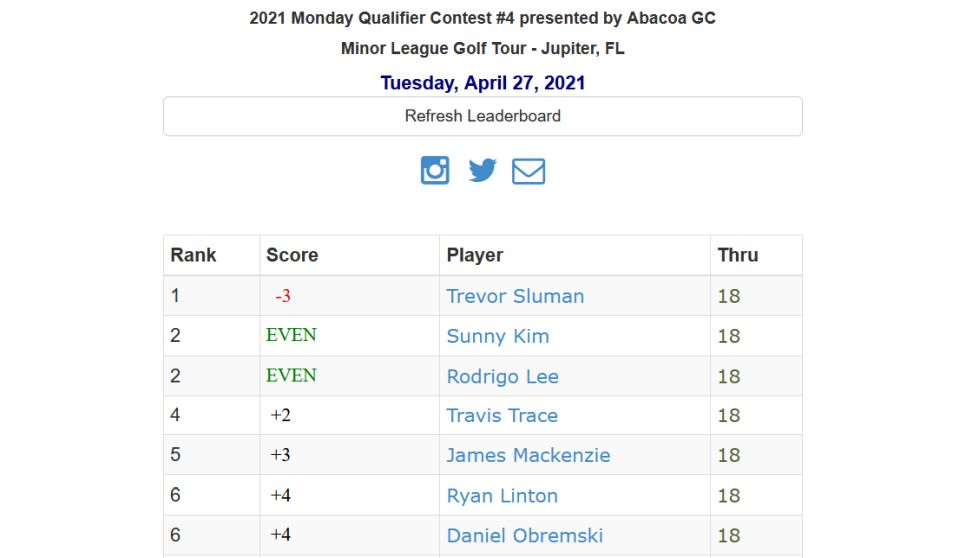Open the Twitter bird icon
The image size is (980, 558).
point(482,171)
